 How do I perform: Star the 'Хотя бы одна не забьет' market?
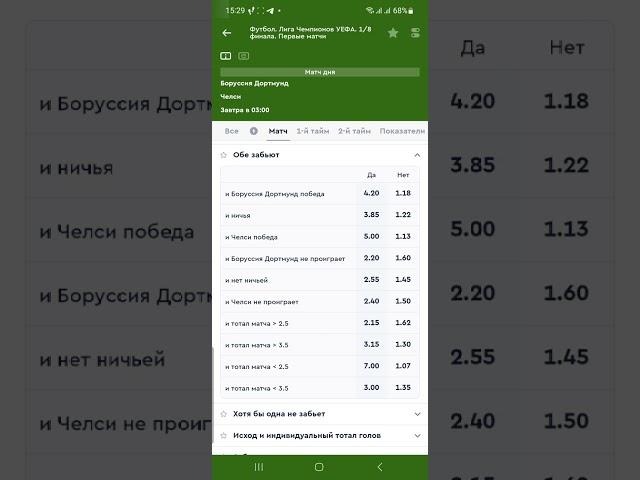223,414
